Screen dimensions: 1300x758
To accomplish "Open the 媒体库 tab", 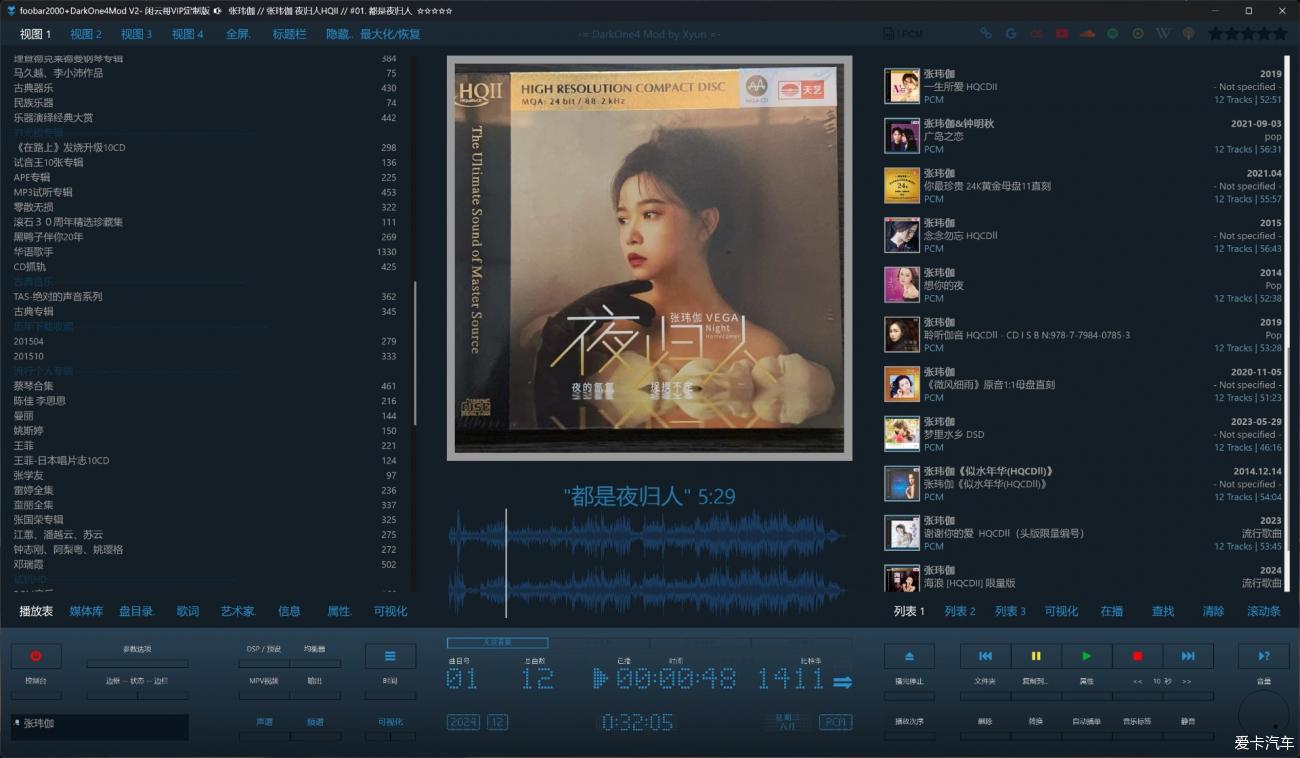I will click(x=86, y=611).
